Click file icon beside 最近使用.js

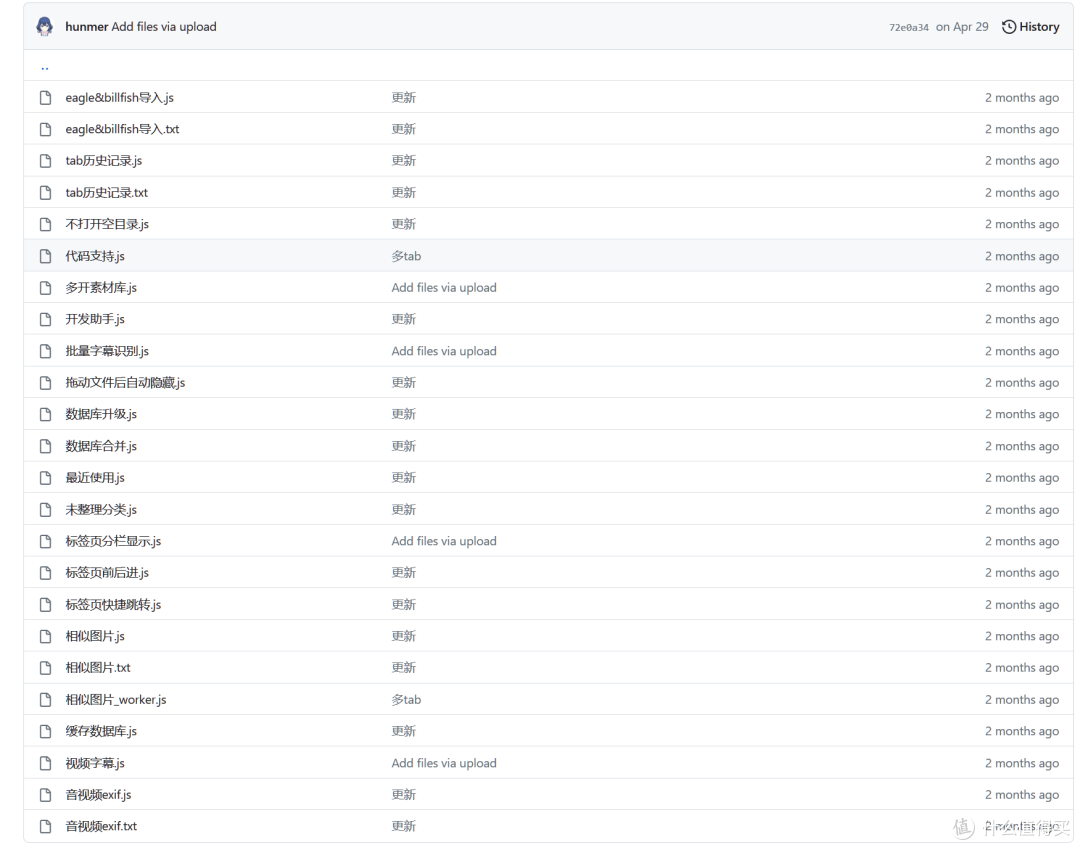tap(45, 478)
